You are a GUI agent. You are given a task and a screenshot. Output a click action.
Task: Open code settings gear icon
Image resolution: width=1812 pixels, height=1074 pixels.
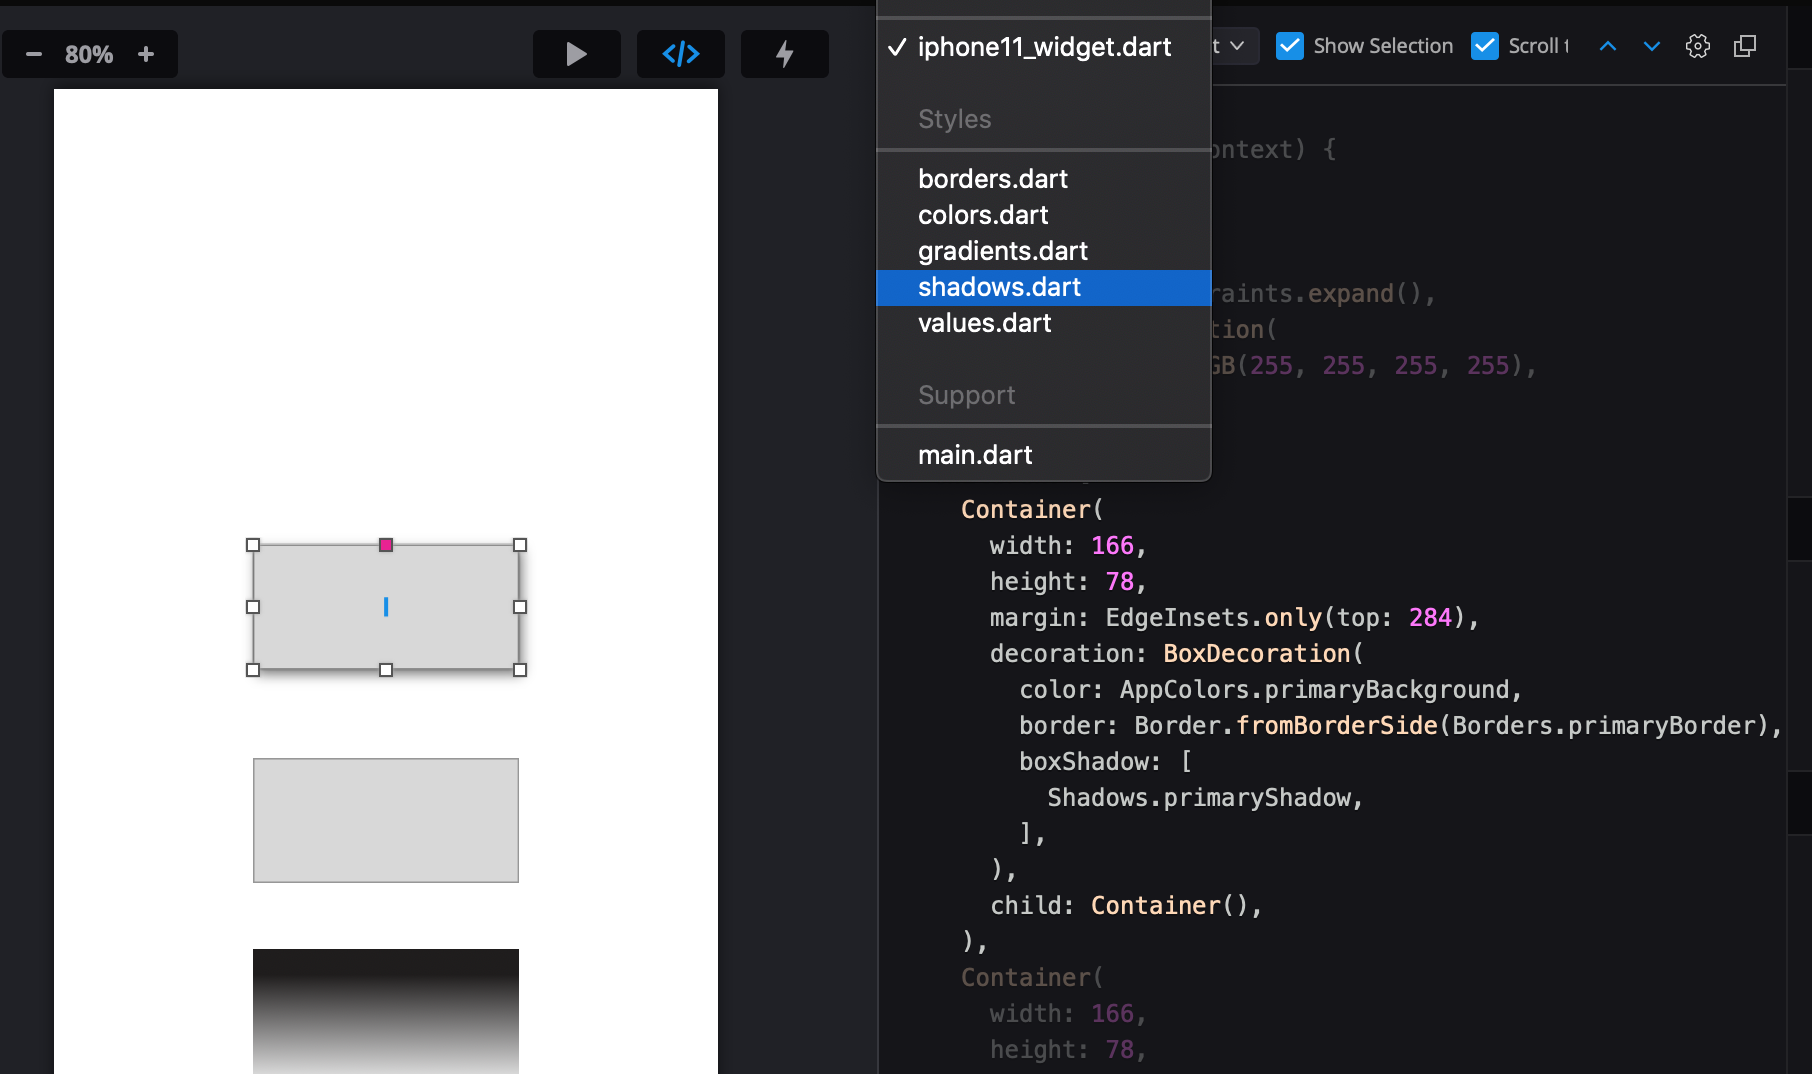tap(1698, 46)
